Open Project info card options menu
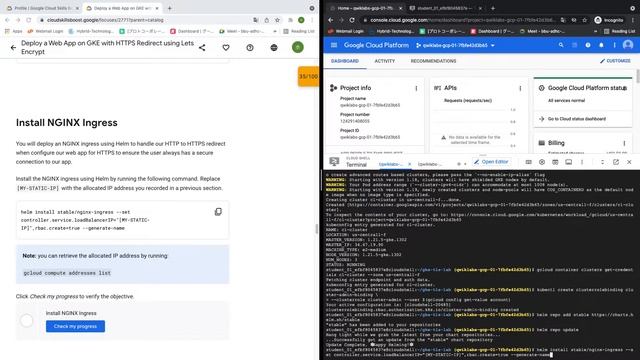The image size is (640, 360). point(416,88)
